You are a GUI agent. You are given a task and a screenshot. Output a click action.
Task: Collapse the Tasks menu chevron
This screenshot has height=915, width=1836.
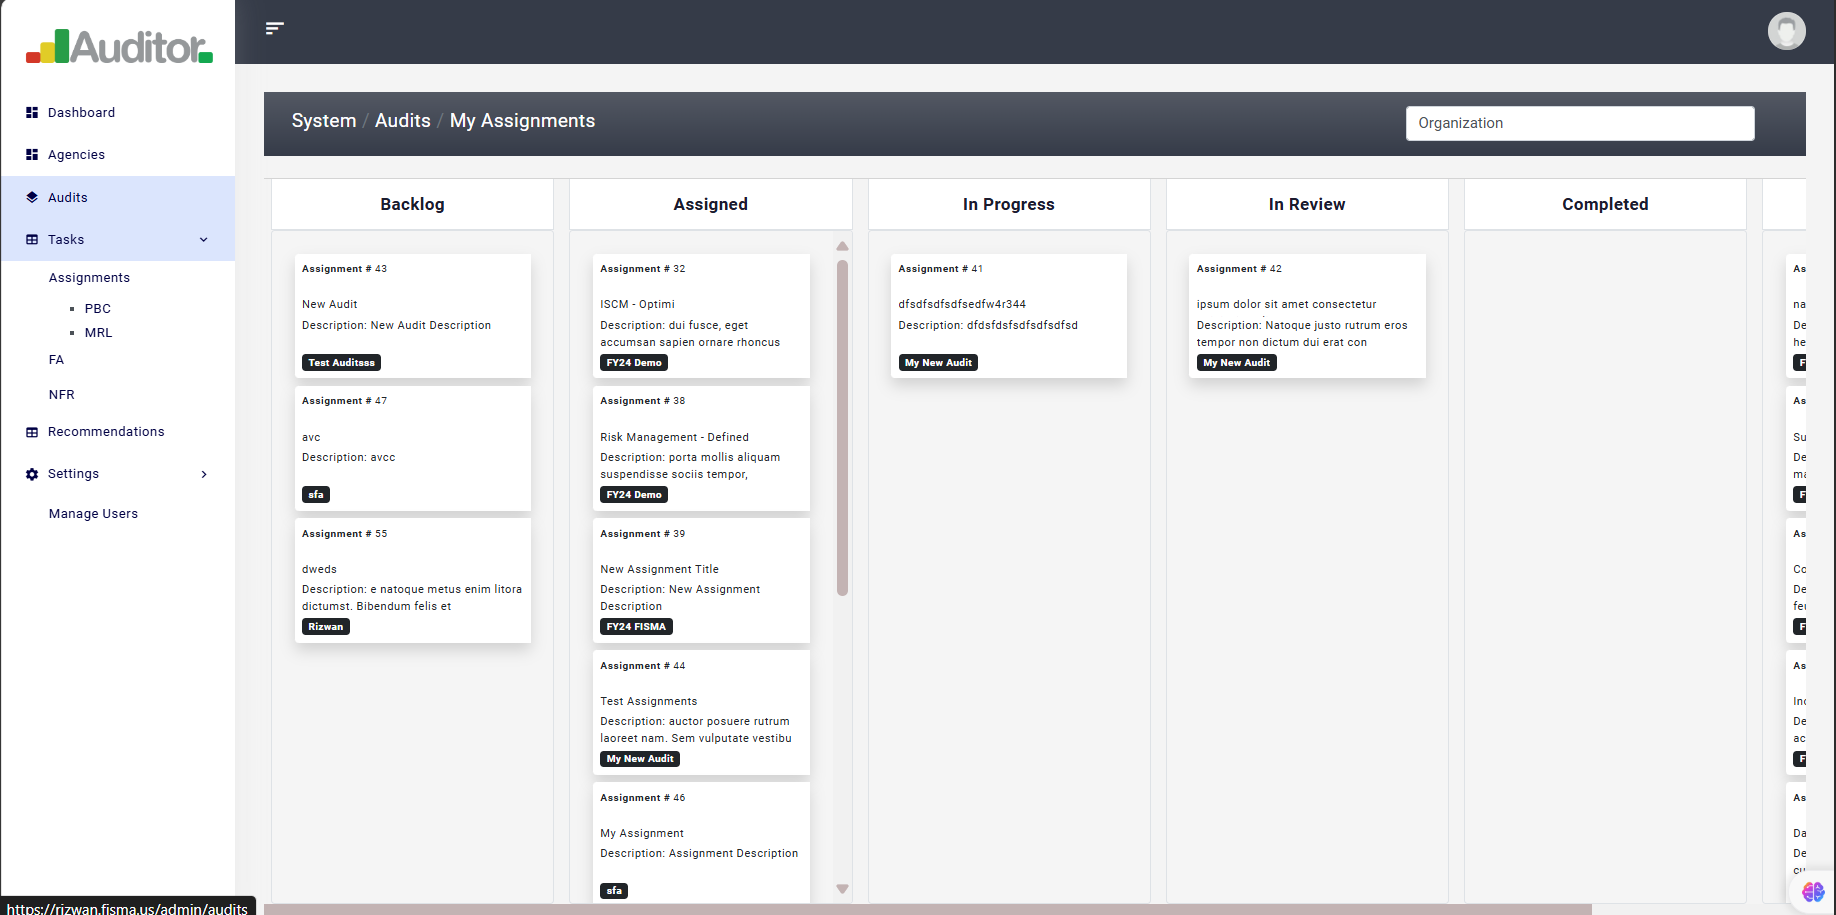204,240
